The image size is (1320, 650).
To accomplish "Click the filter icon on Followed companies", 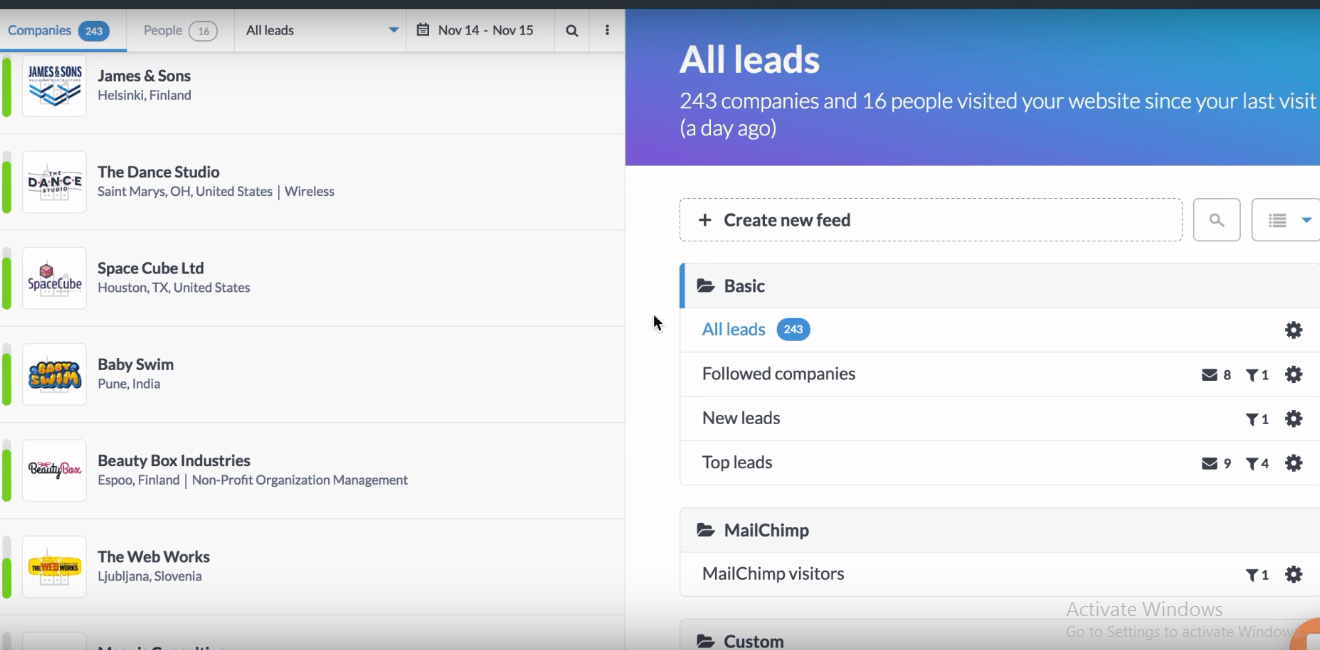I will pos(1251,375).
